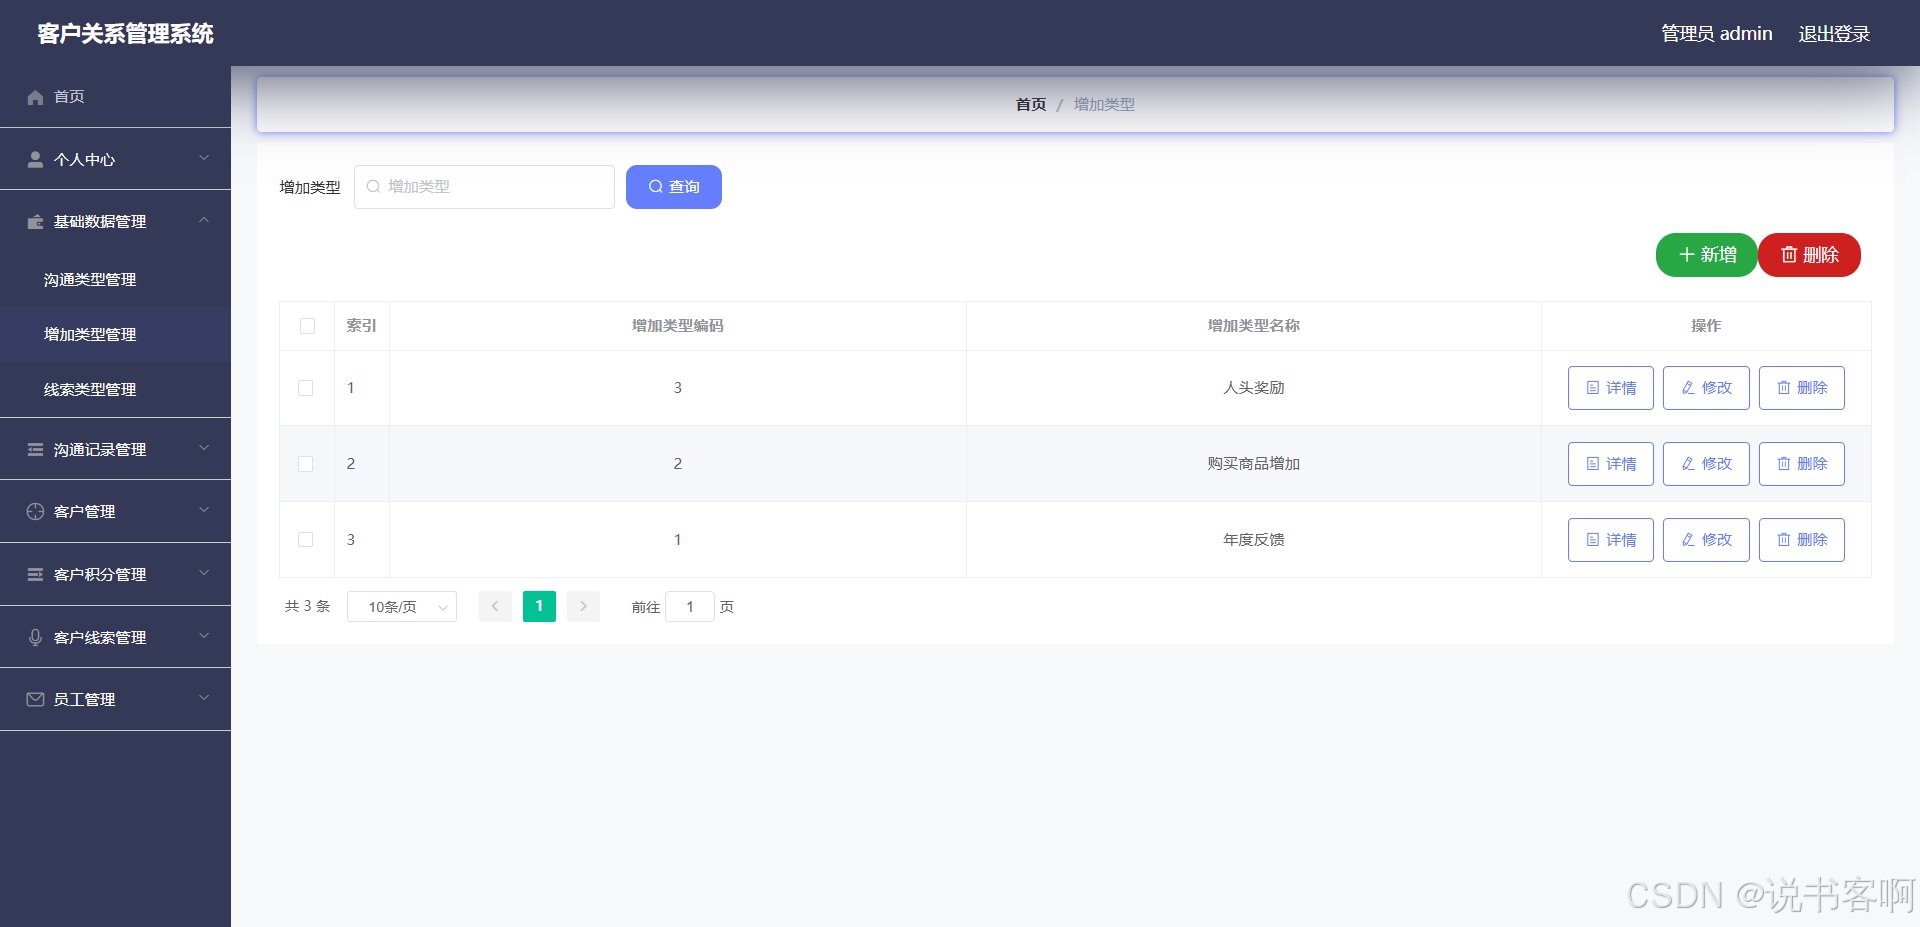
Task: Open the 10条/页 page size dropdown
Action: (x=402, y=607)
